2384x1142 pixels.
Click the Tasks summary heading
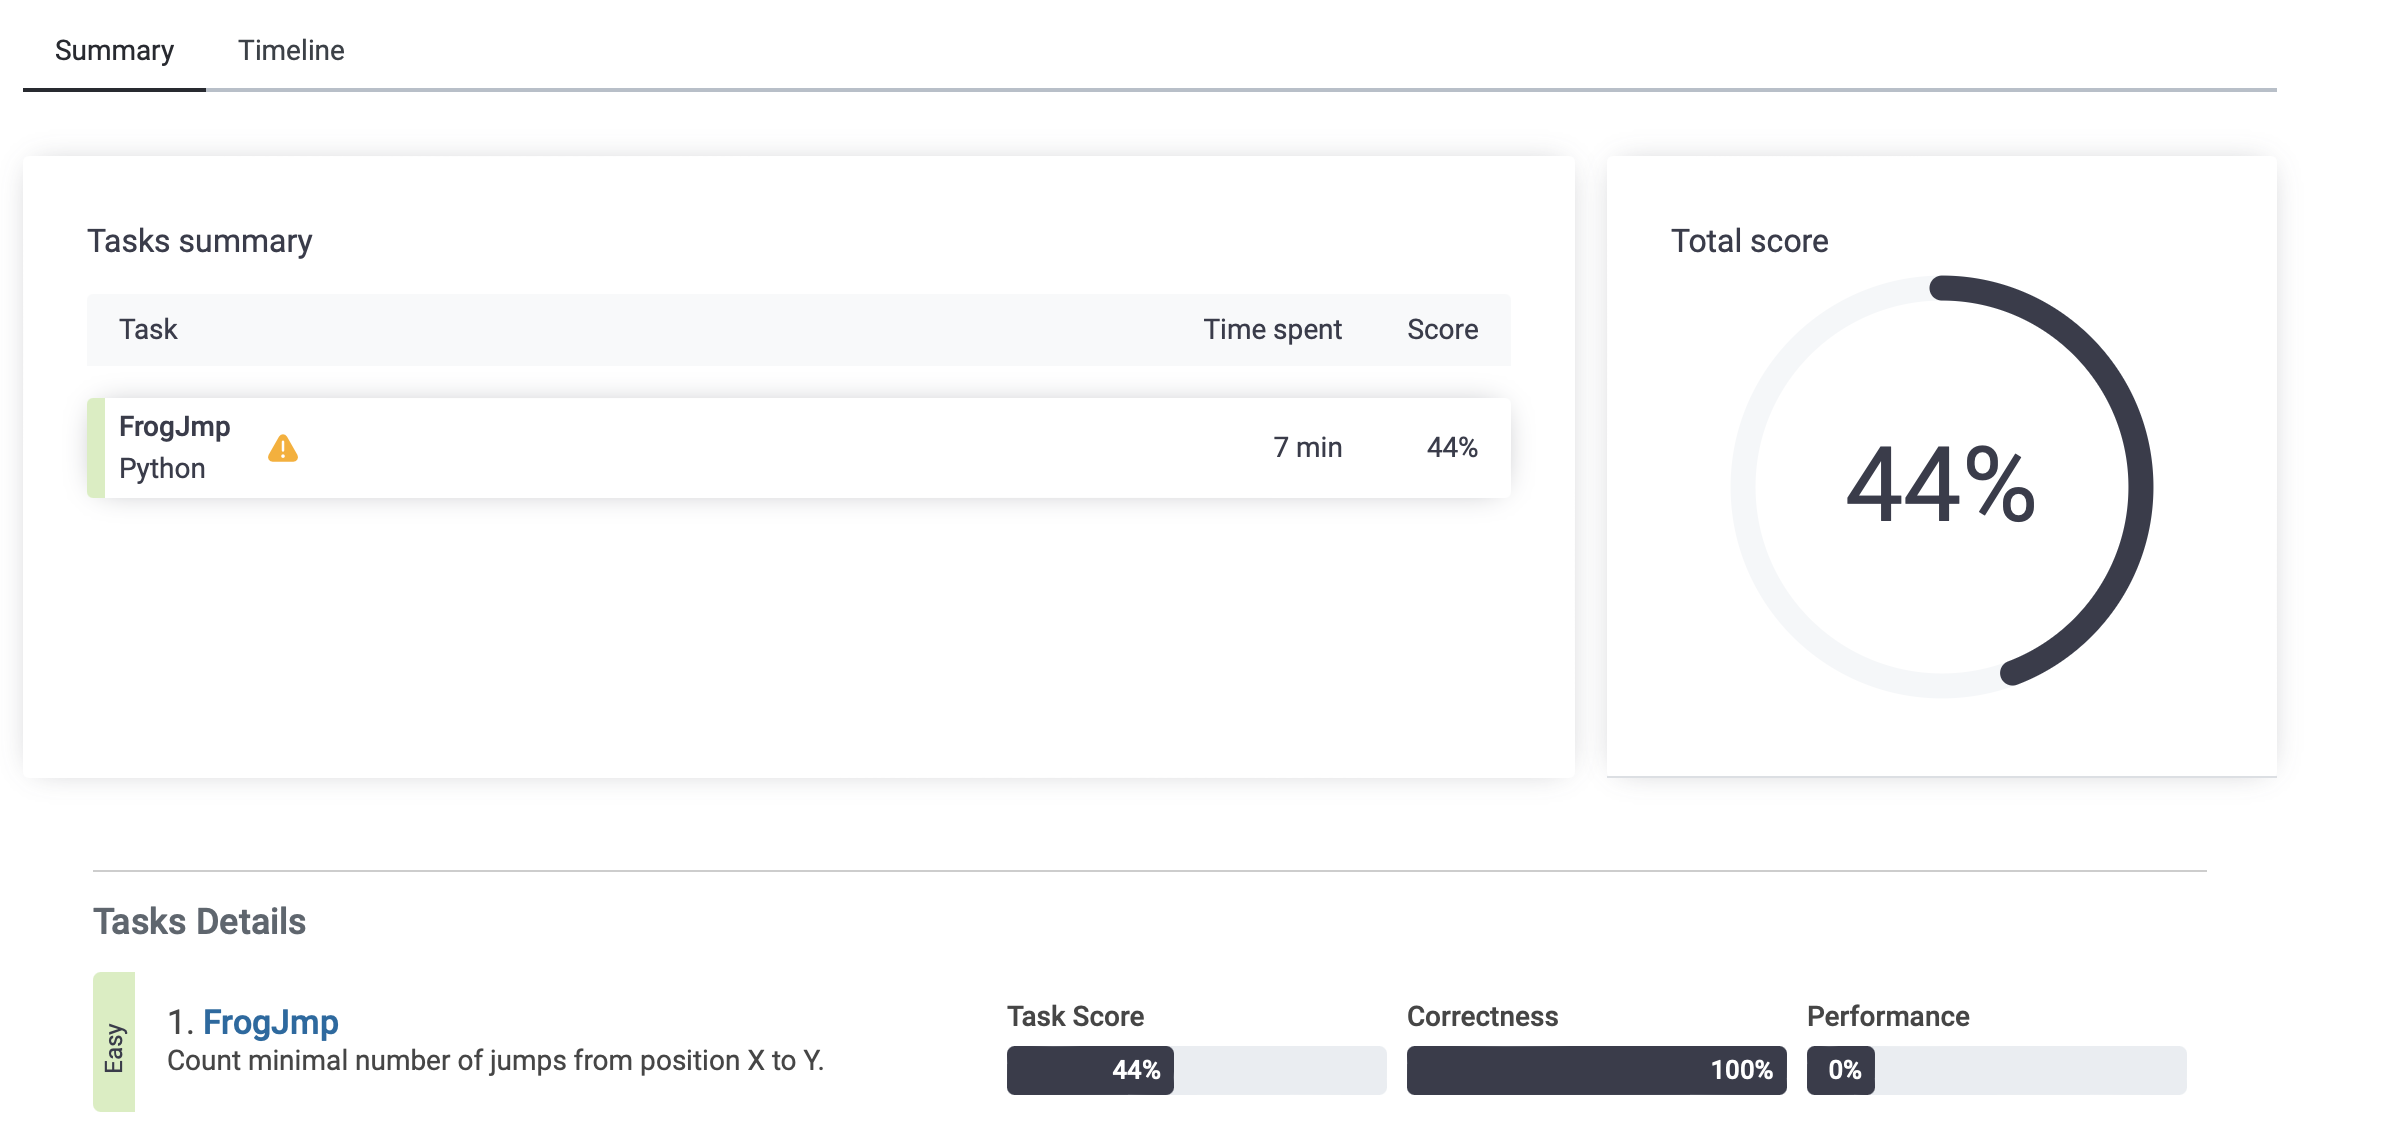coord(200,241)
